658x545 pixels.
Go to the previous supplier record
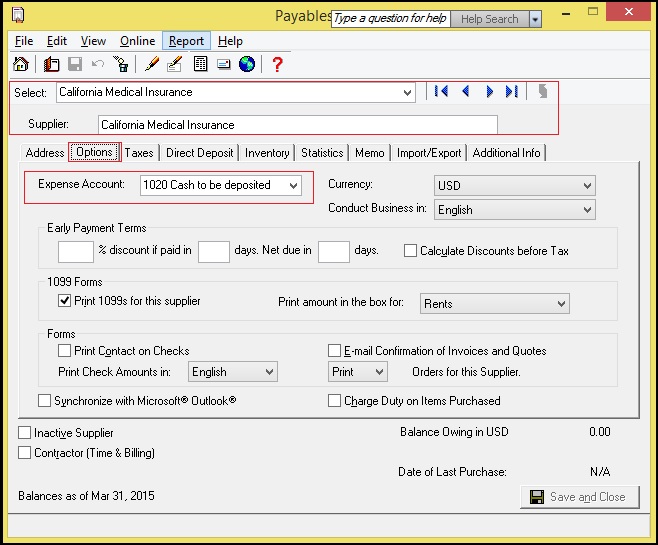coord(465,92)
